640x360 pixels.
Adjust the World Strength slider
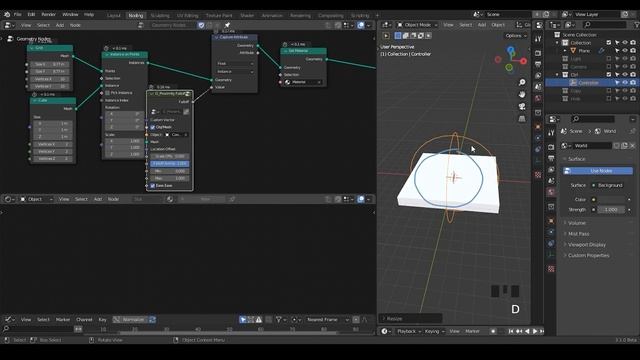[x=611, y=210]
